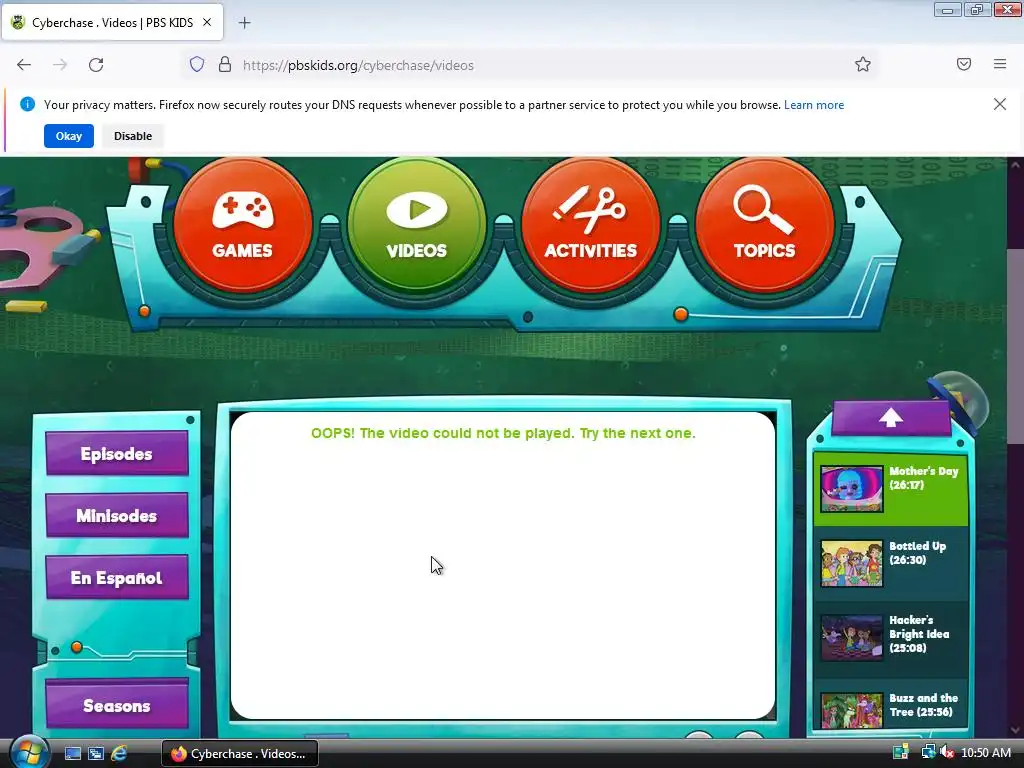Click the blue info icon in notice
The height and width of the screenshot is (768, 1024).
27,104
